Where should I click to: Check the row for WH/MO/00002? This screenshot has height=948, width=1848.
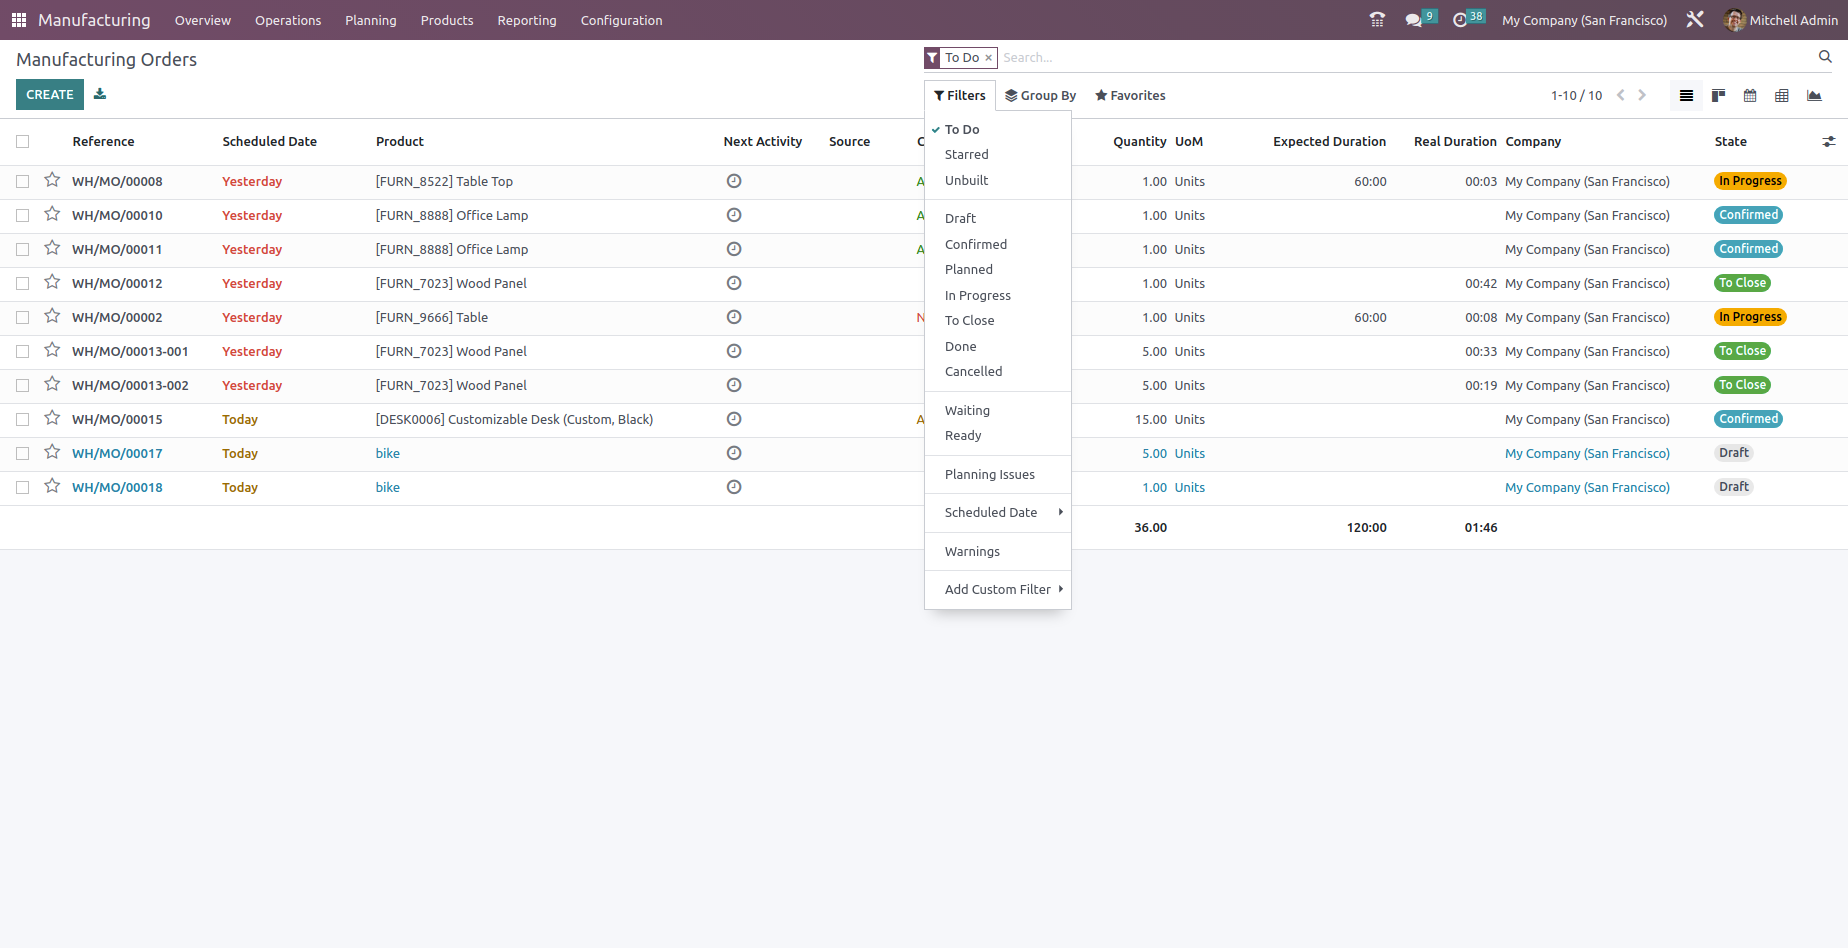pyautogui.click(x=22, y=318)
